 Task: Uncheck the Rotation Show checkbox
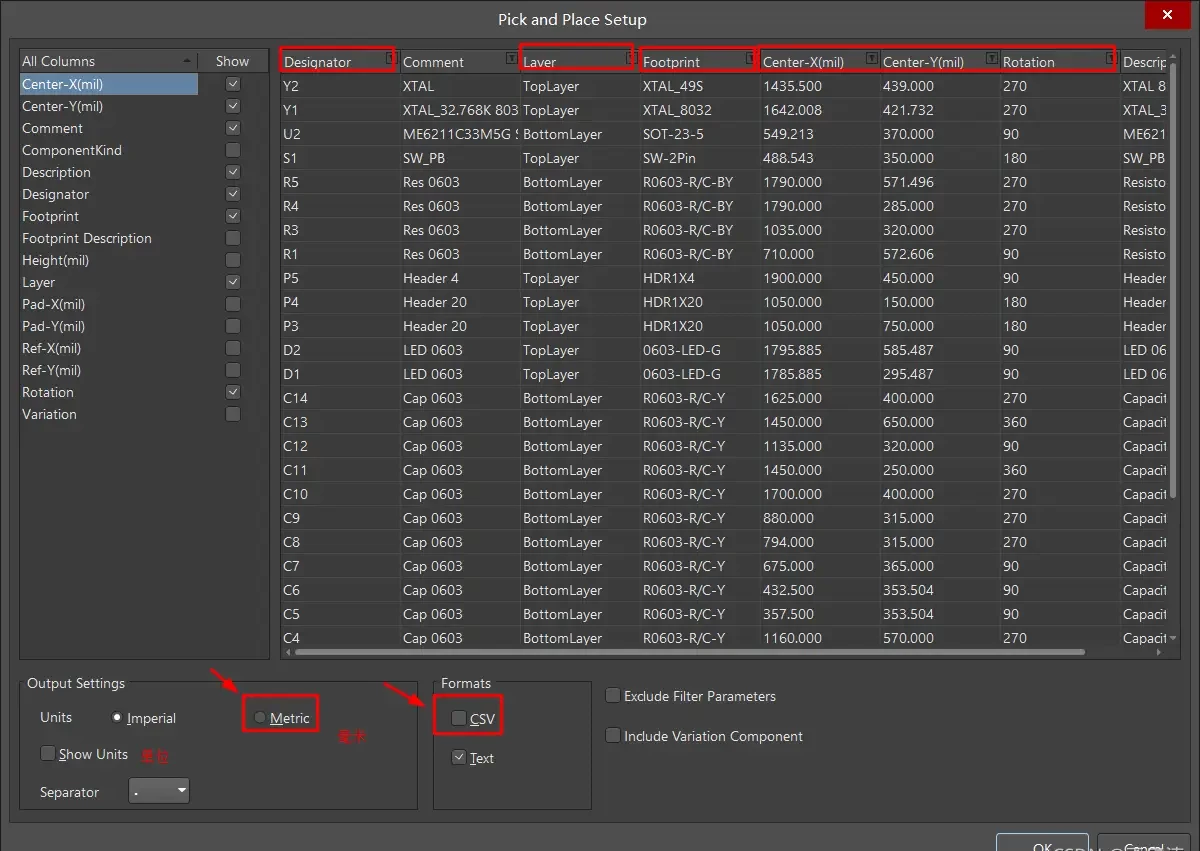[x=233, y=392]
